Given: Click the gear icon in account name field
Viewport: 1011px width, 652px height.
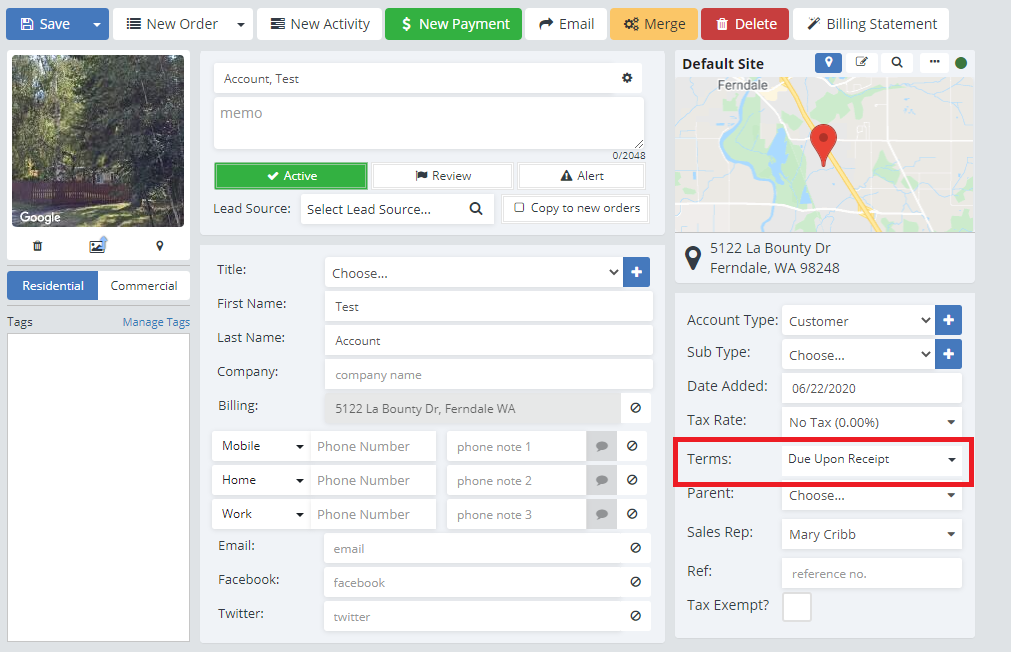Looking at the screenshot, I should tap(627, 78).
